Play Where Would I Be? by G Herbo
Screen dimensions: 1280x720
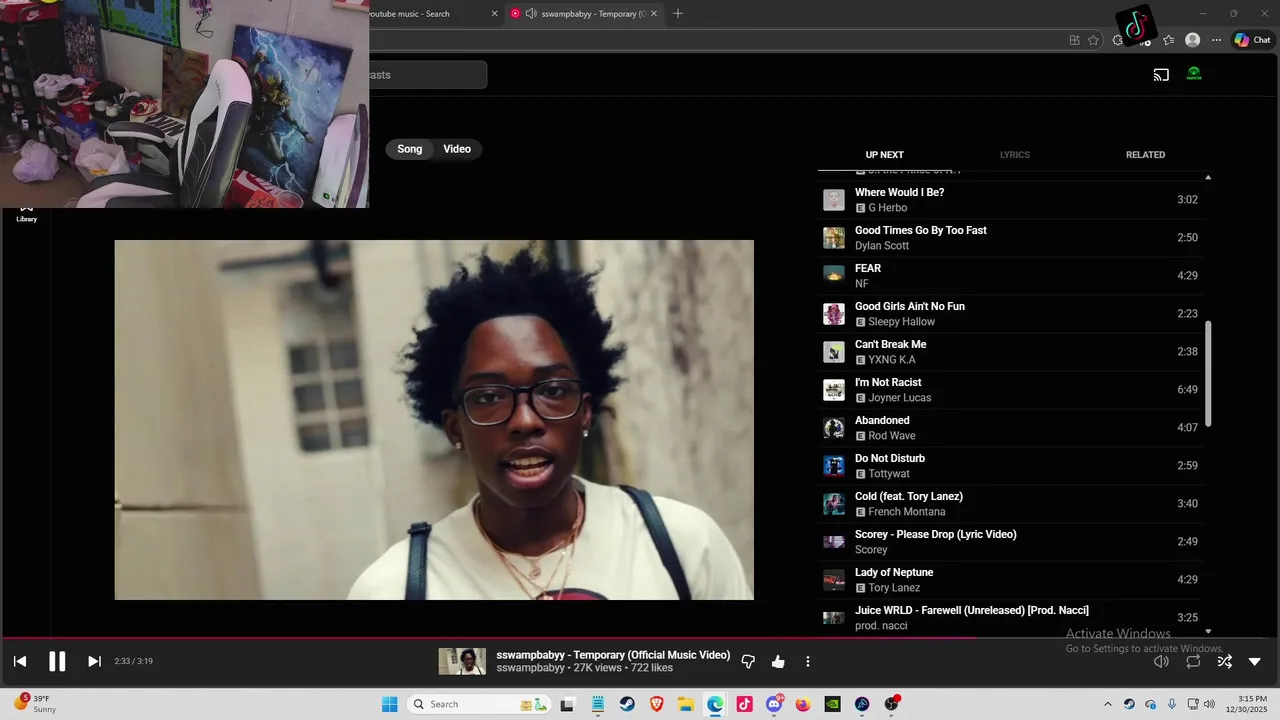click(1010, 200)
